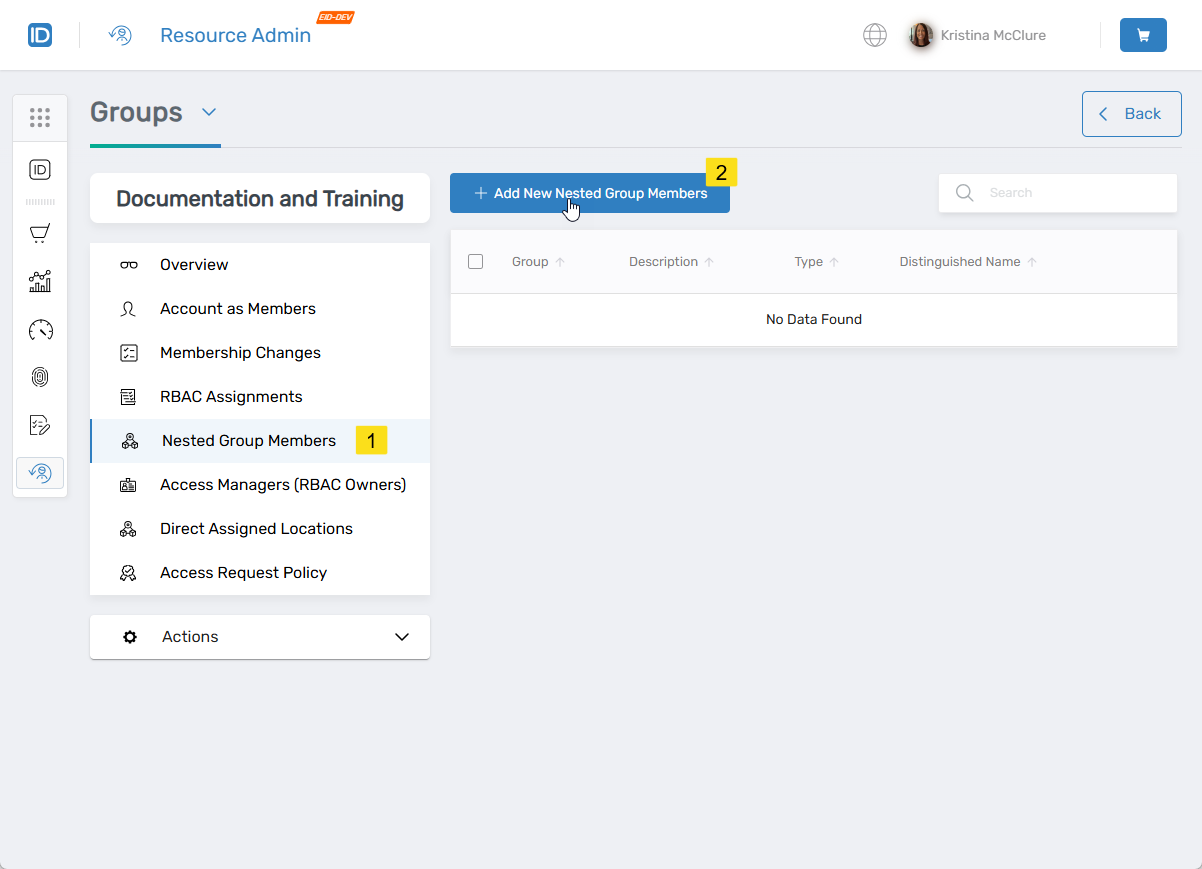Select the ID badge icon in sidebar

(40, 170)
